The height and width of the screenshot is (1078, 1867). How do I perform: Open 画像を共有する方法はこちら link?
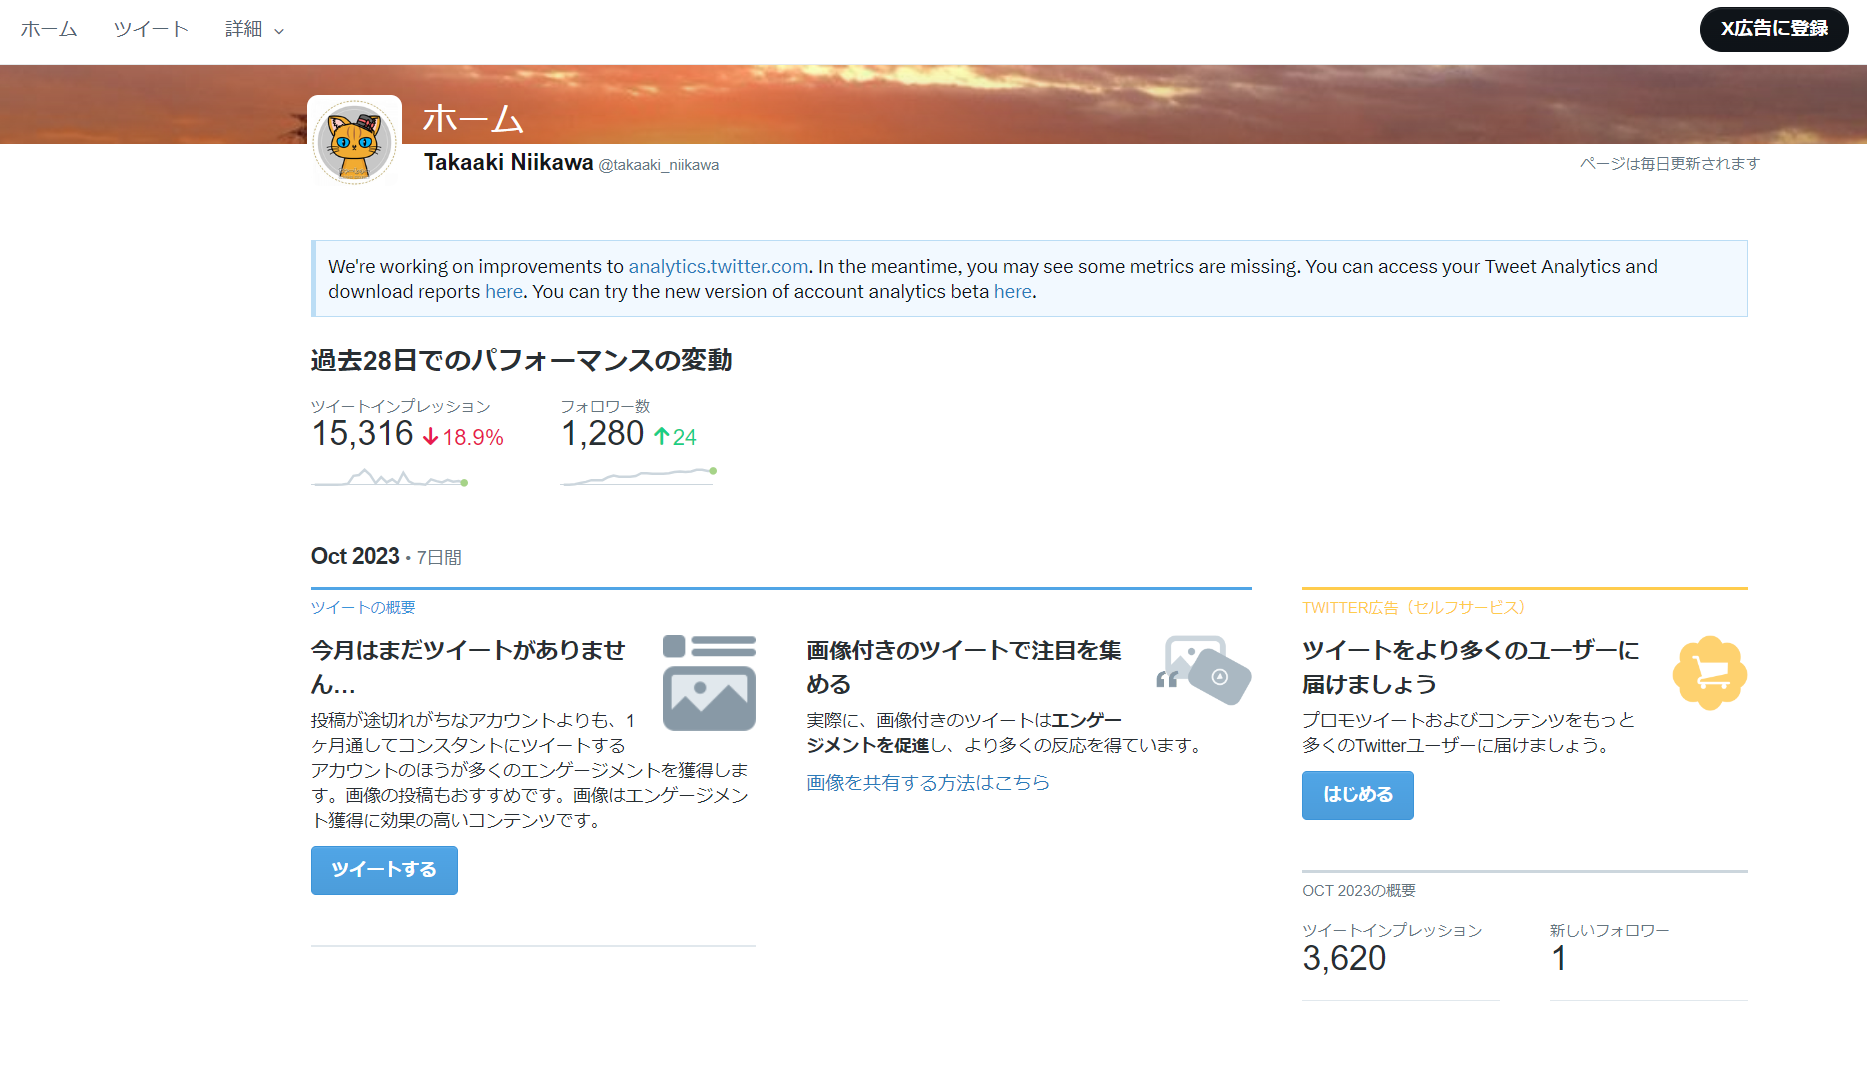926,783
